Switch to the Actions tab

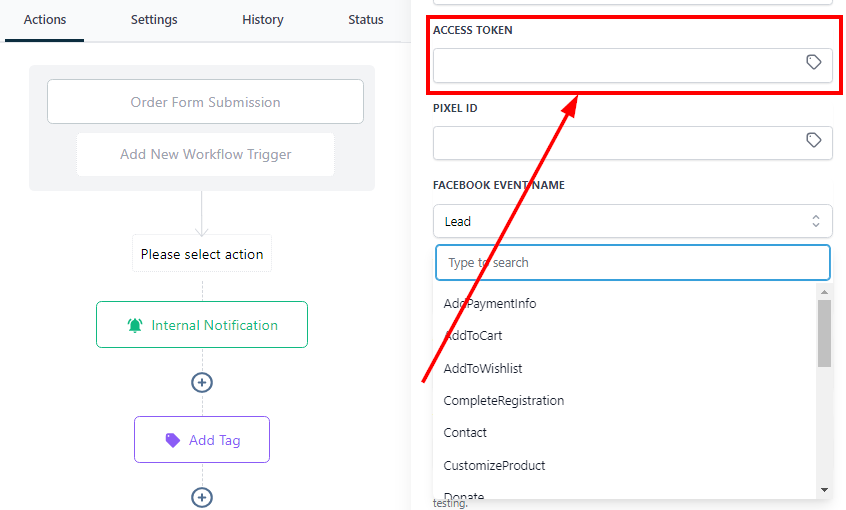point(44,20)
